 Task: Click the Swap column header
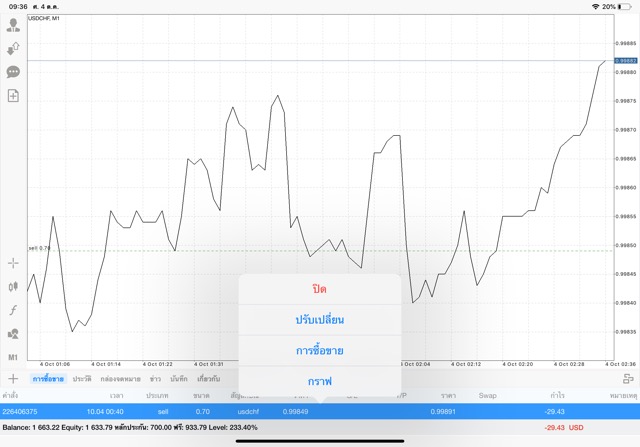coord(487,396)
